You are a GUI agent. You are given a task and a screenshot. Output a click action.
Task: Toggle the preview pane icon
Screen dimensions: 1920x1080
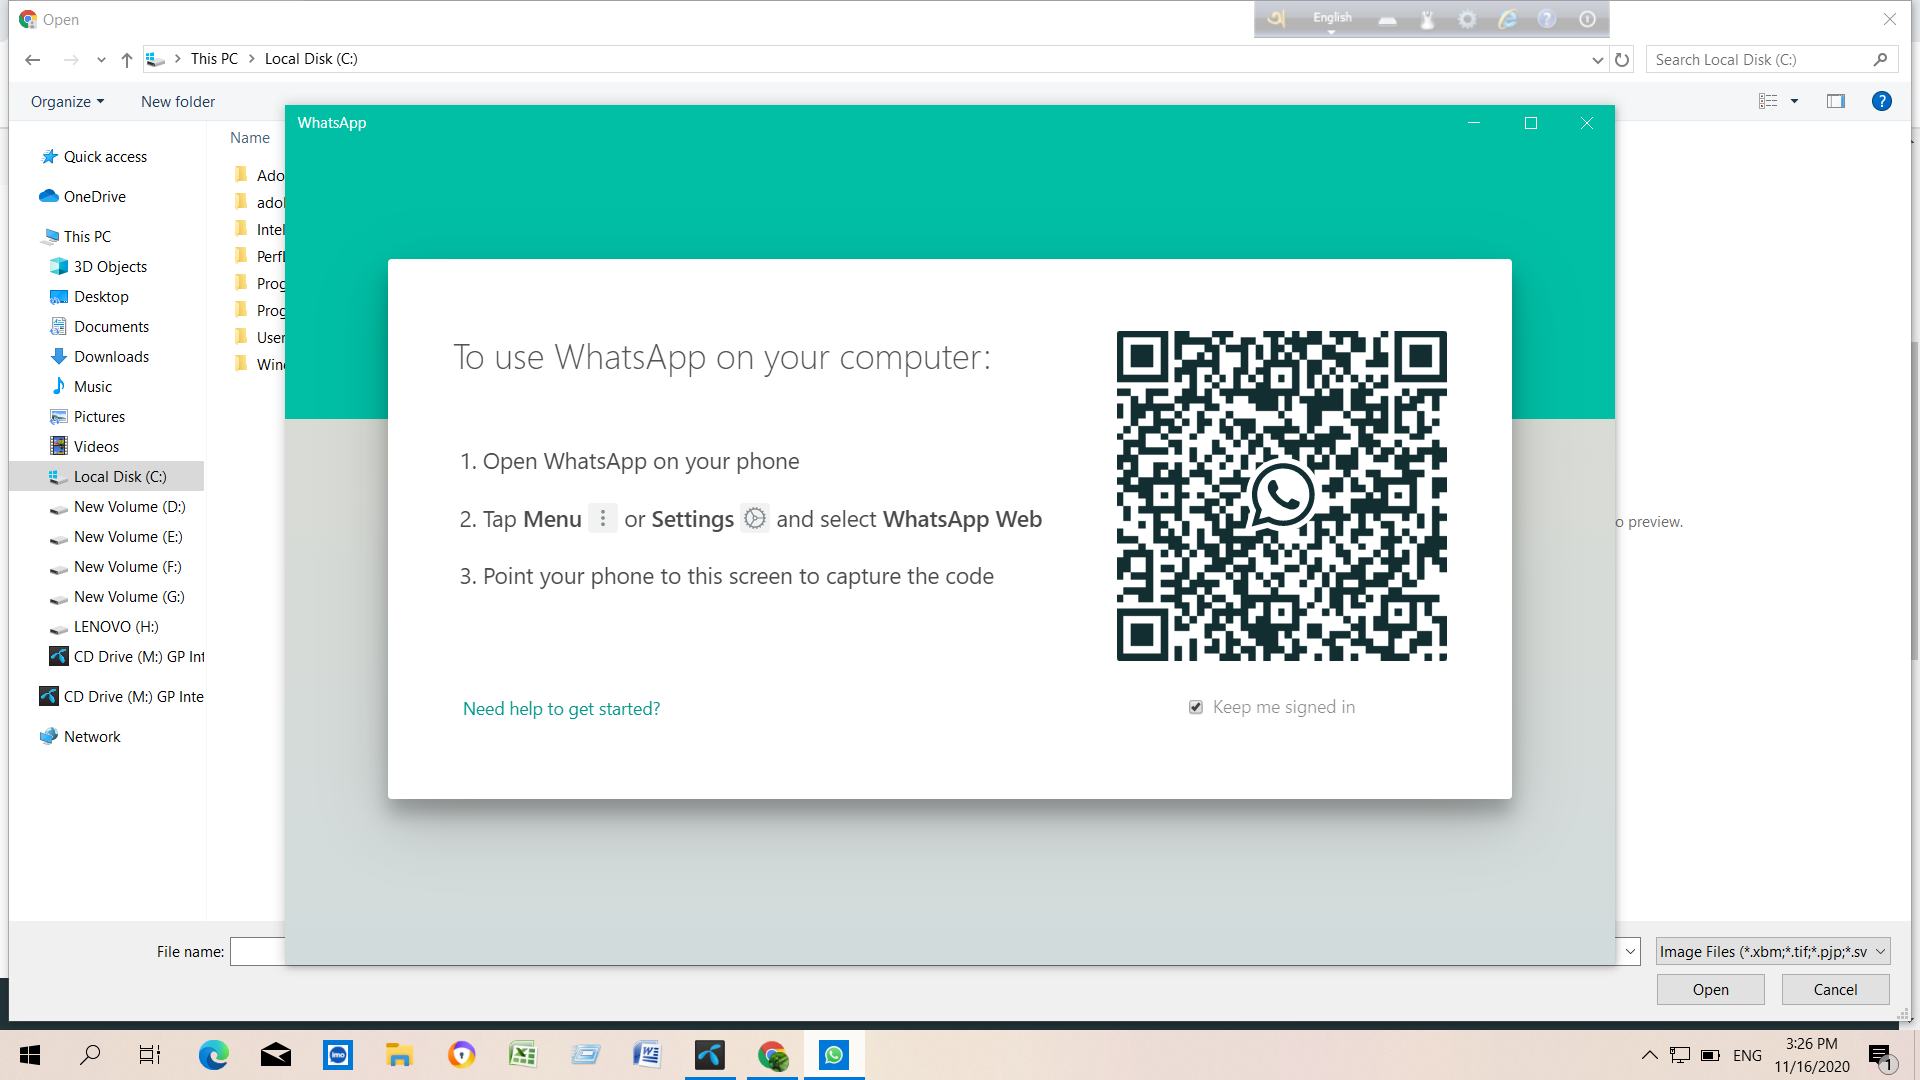pos(1835,101)
